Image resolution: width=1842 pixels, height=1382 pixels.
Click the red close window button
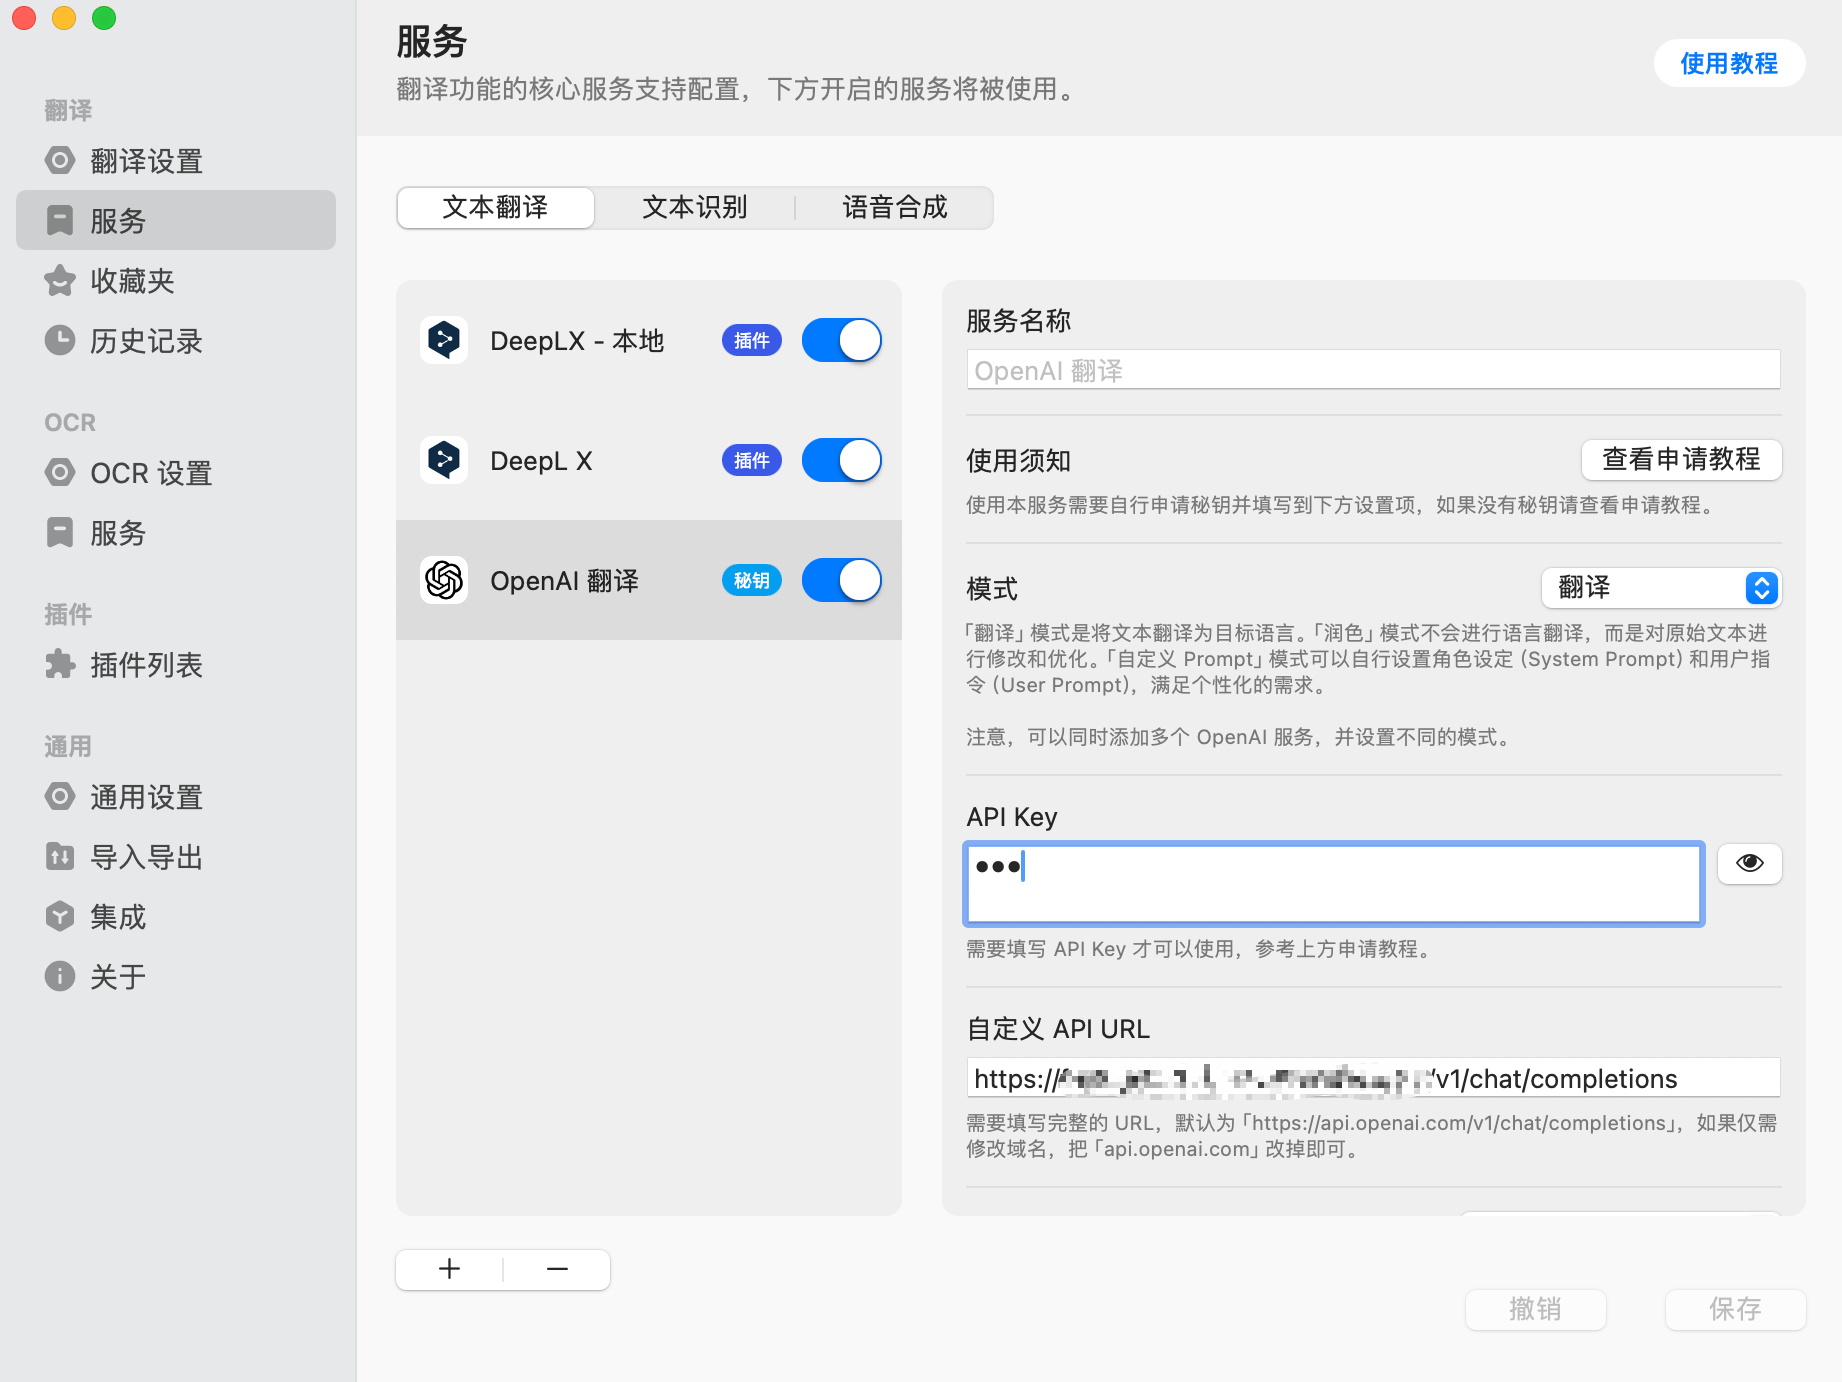click(24, 18)
